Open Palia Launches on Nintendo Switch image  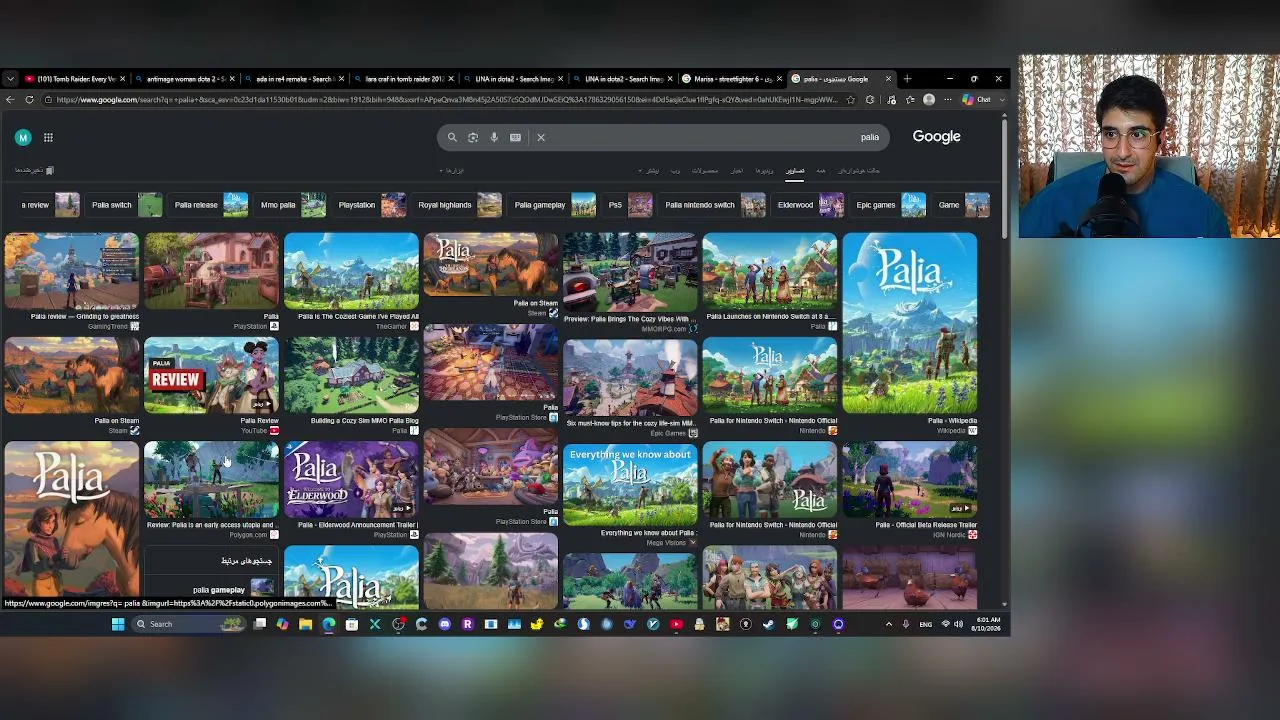(769, 271)
